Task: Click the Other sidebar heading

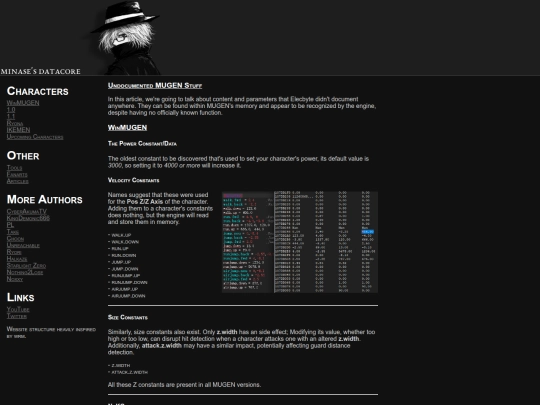Action: [x=23, y=156]
